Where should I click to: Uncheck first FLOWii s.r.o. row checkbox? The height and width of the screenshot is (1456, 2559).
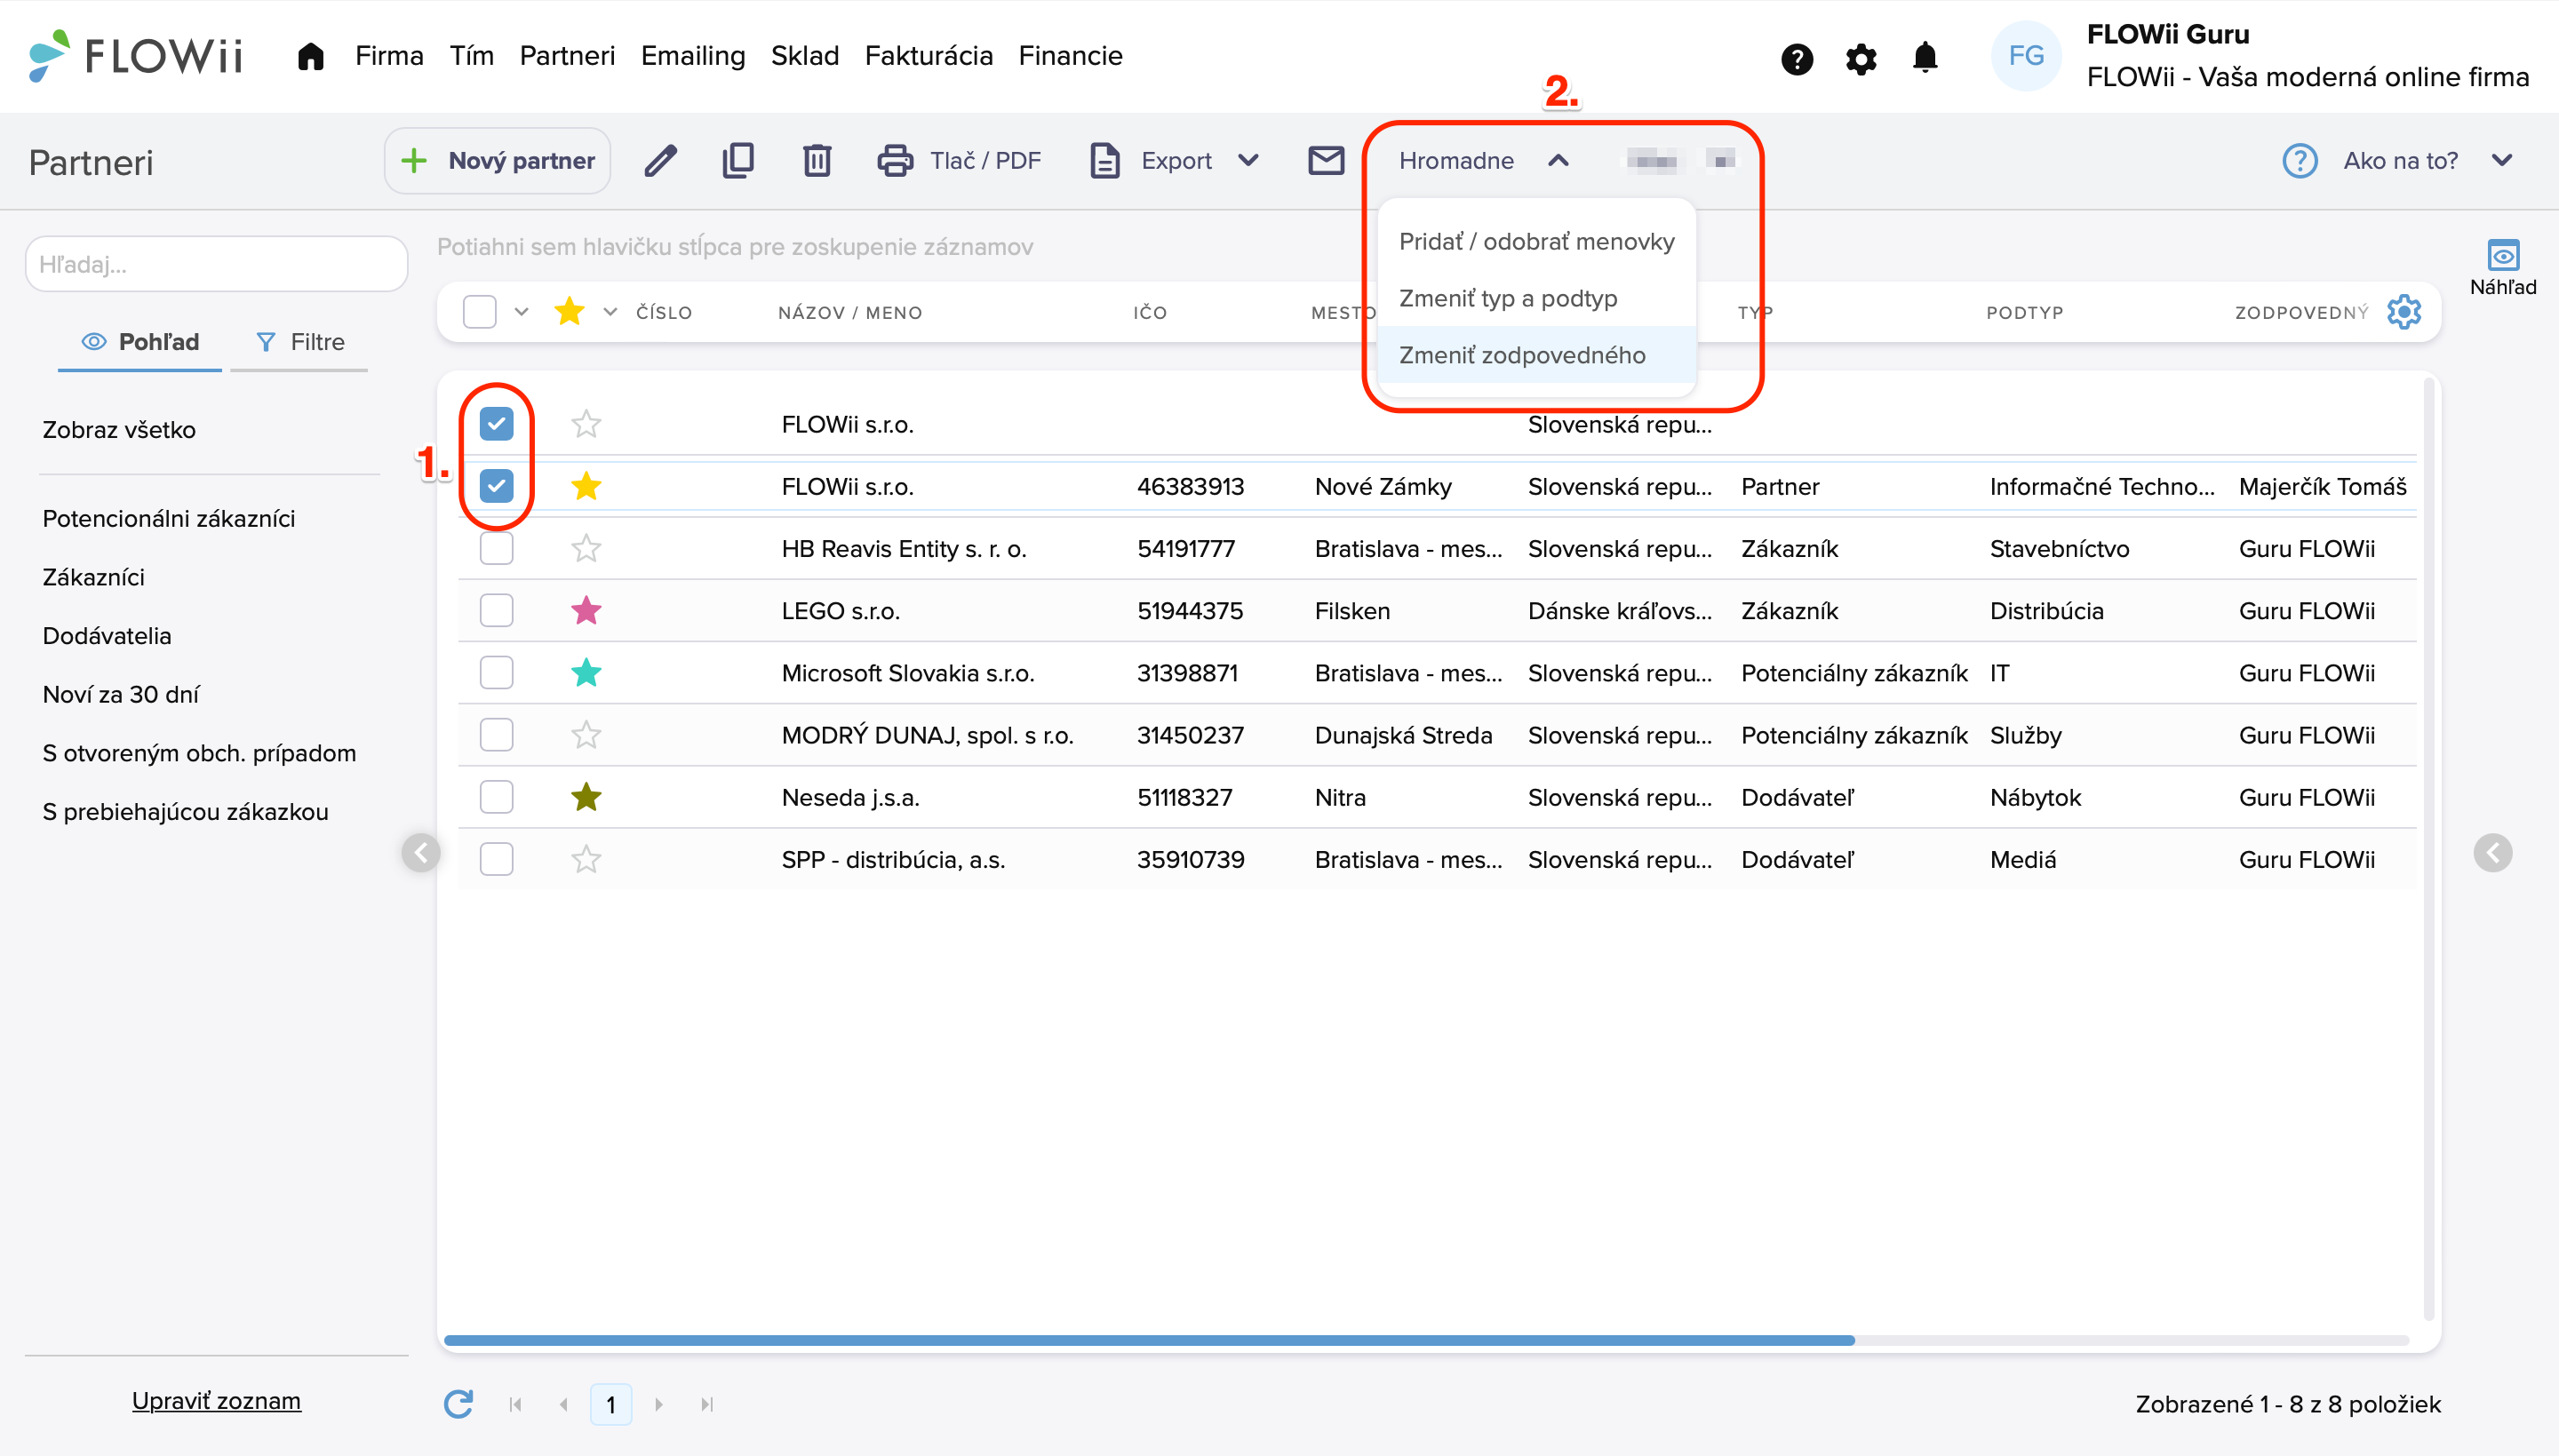pos(496,424)
